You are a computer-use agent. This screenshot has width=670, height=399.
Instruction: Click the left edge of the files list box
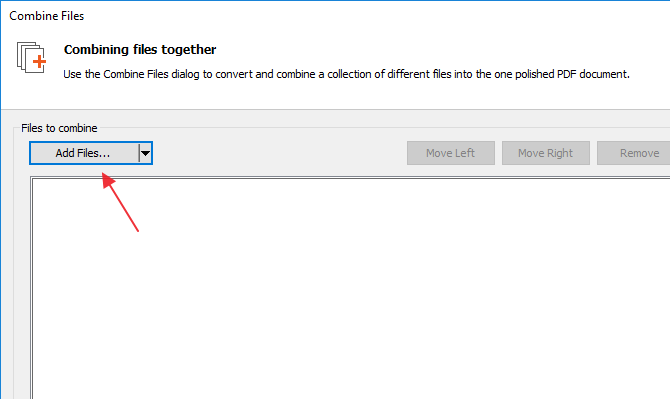click(32, 288)
